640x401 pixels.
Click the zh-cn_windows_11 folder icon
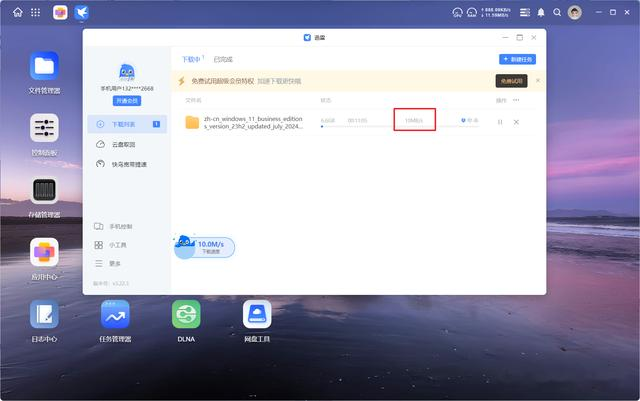coord(192,122)
